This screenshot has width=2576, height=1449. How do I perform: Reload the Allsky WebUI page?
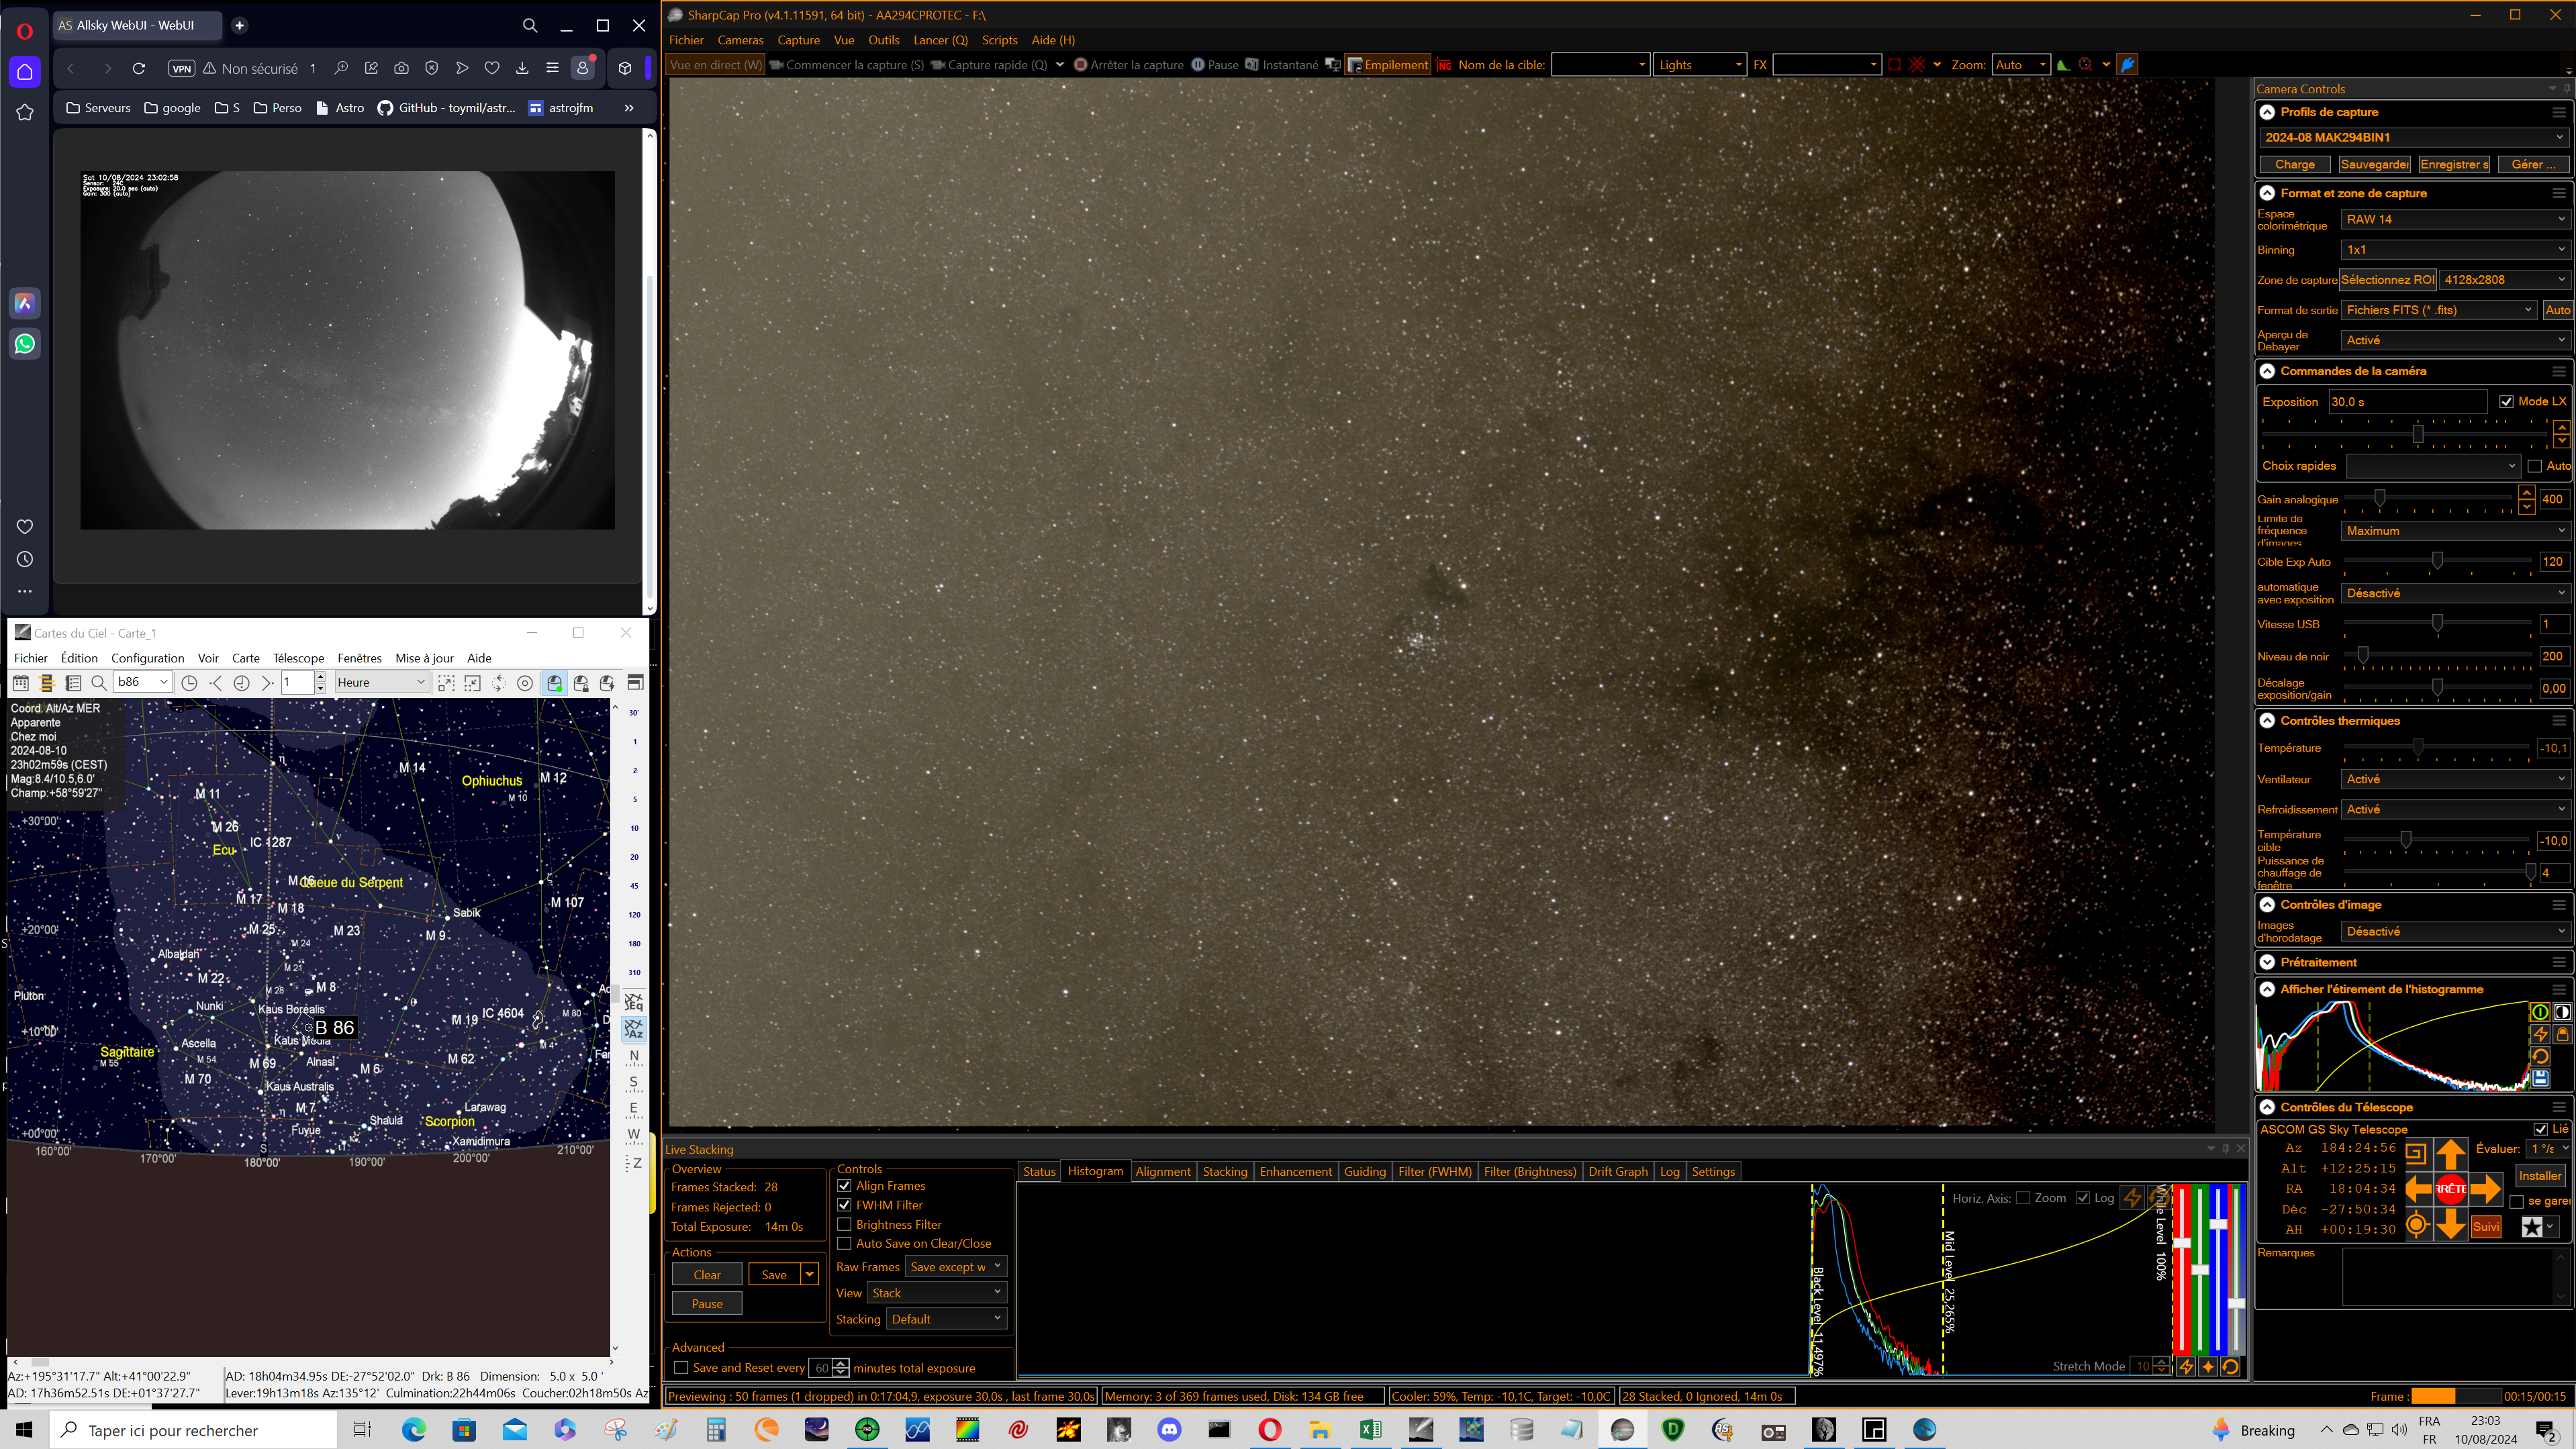coord(139,68)
